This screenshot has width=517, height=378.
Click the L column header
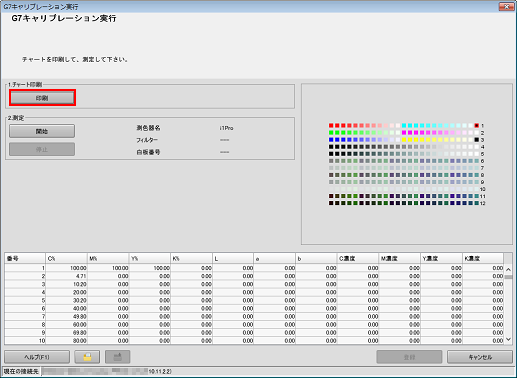233,258
